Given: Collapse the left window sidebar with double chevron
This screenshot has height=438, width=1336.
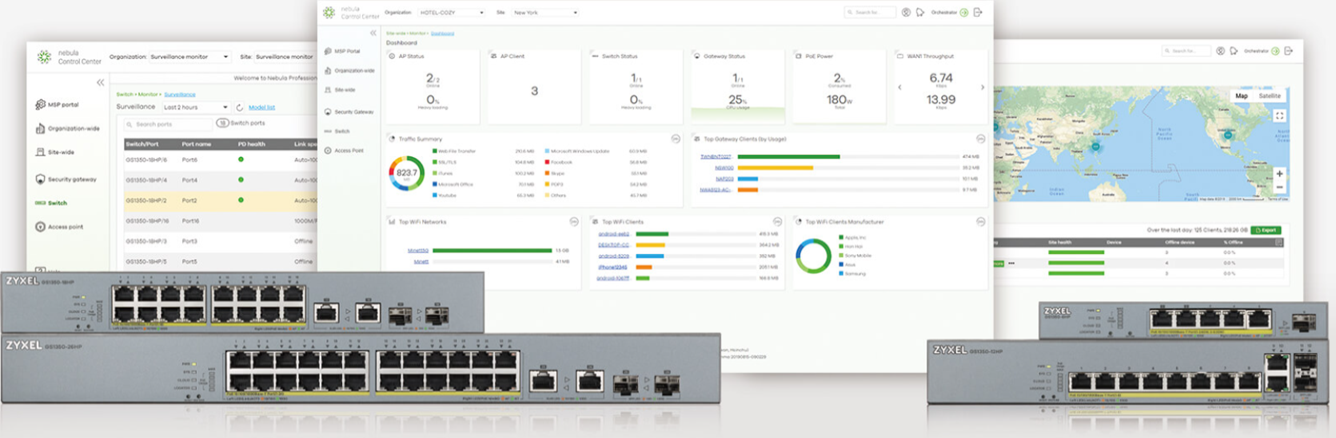Looking at the screenshot, I should tap(100, 82).
